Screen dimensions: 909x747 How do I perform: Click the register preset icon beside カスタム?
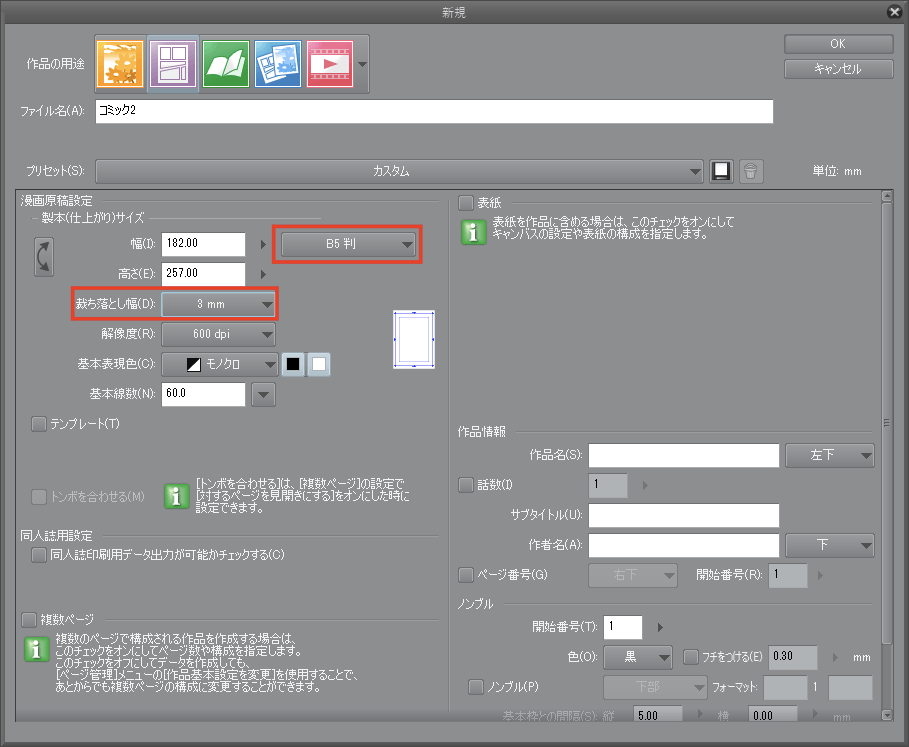[x=721, y=171]
